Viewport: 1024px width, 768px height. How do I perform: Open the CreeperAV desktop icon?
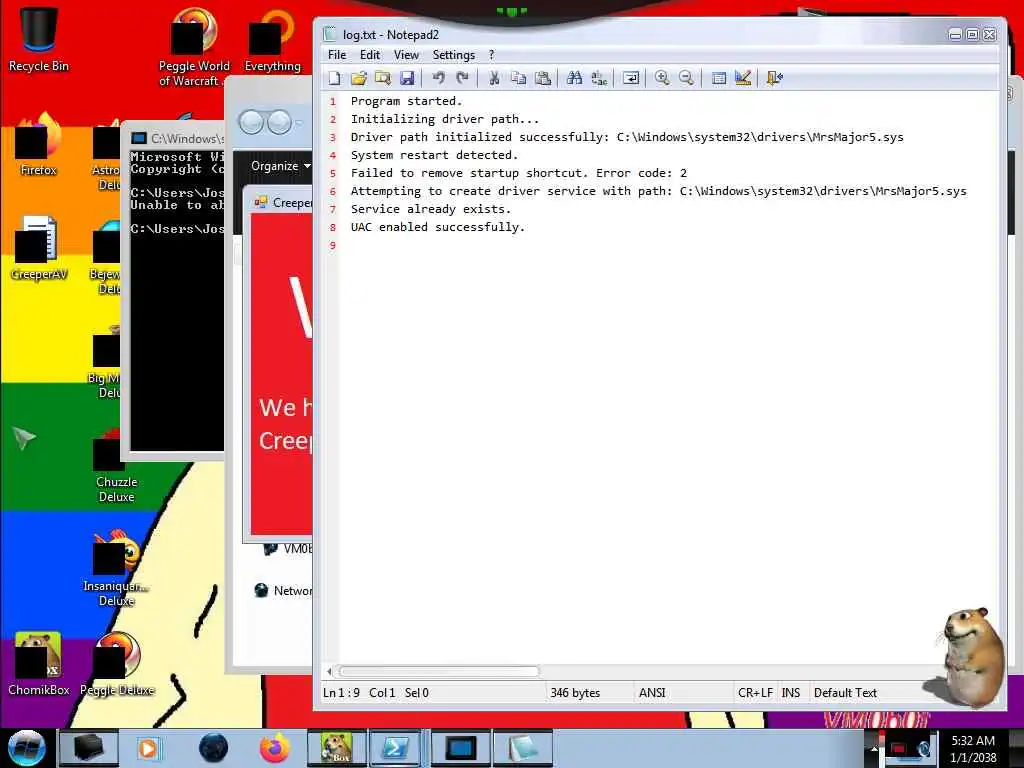pyautogui.click(x=39, y=248)
